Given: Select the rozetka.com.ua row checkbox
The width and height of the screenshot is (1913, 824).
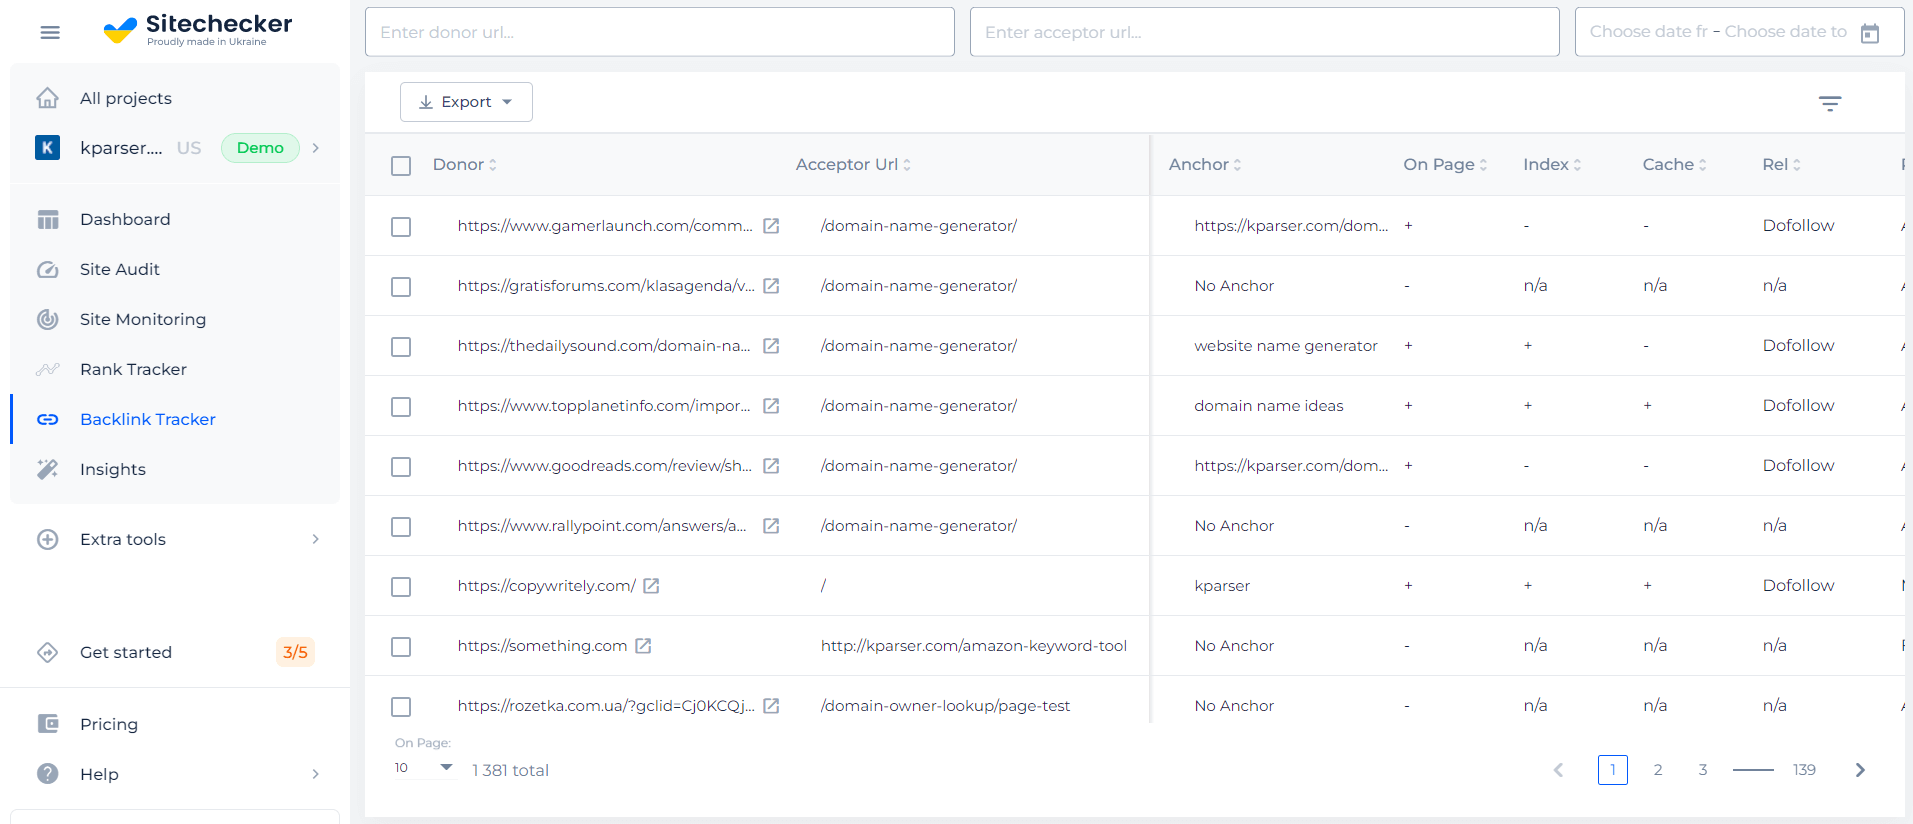Looking at the screenshot, I should coord(401,707).
